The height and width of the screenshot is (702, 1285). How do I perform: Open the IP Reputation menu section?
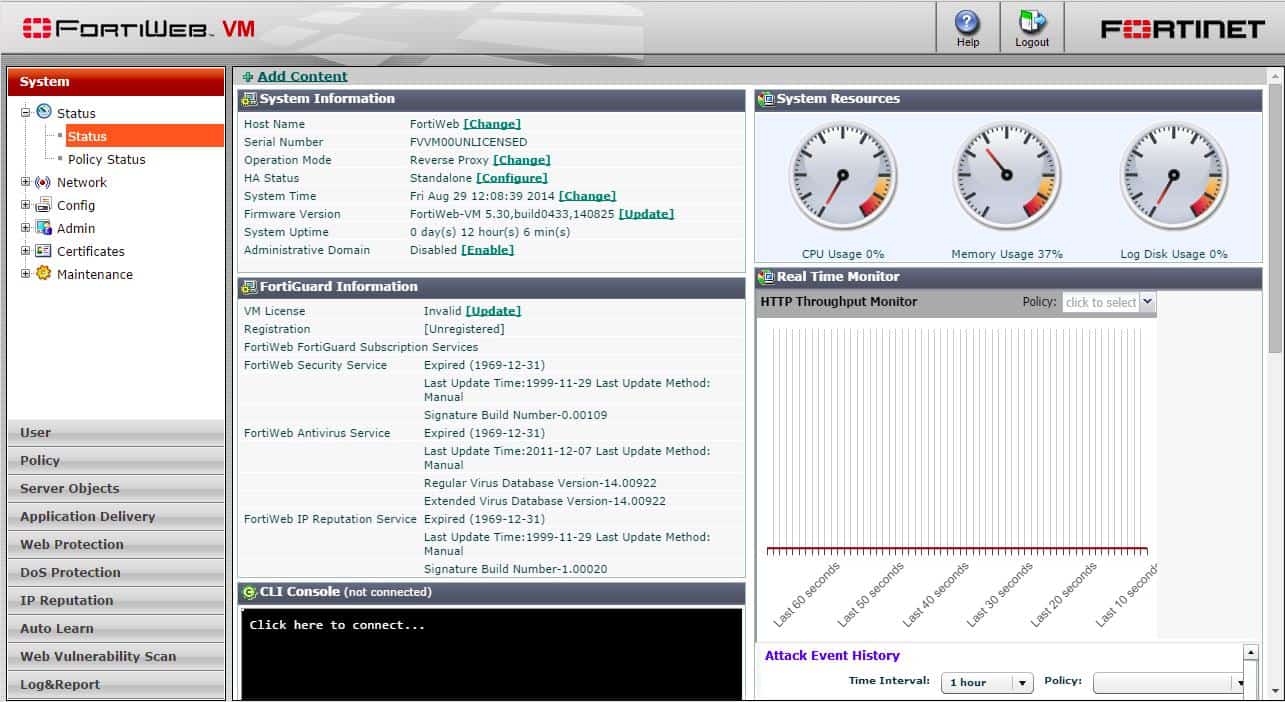pyautogui.click(x=116, y=601)
